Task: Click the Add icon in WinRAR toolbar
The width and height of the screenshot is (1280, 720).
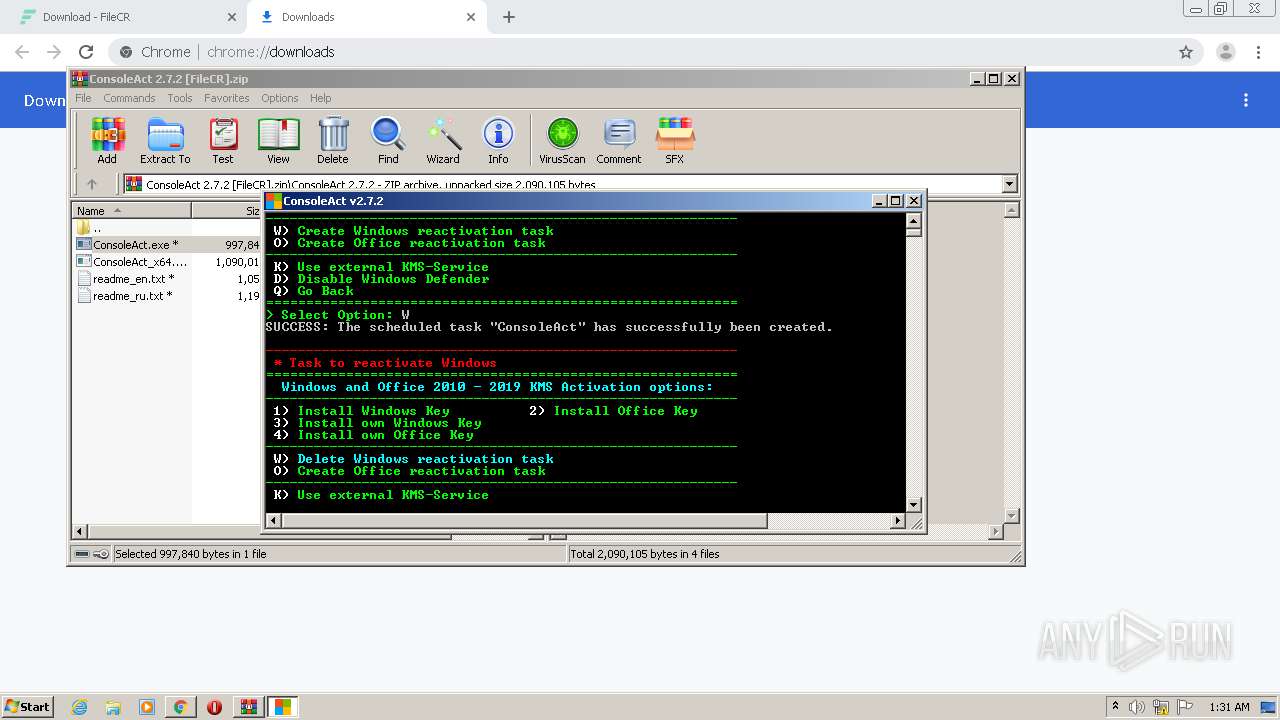Action: click(107, 141)
